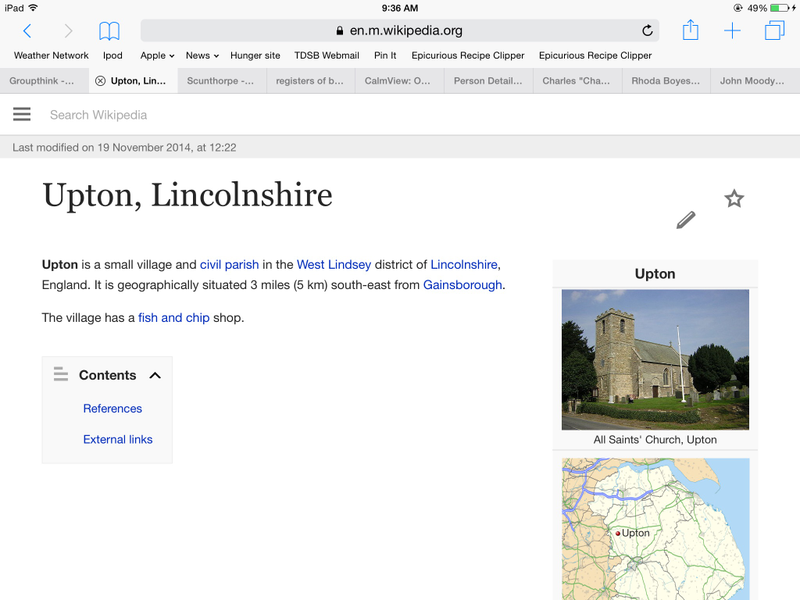The height and width of the screenshot is (600, 800).
Task: Jump to External links section
Action: [x=118, y=439]
